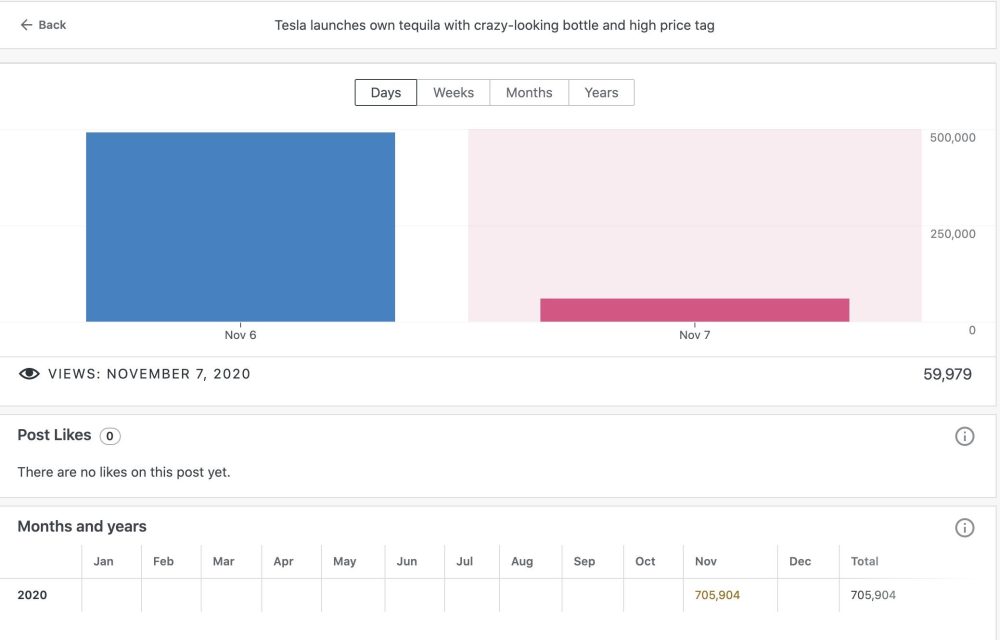Screen dimensions: 1000x640
Task: Click the Jan column header
Action: pos(103,561)
